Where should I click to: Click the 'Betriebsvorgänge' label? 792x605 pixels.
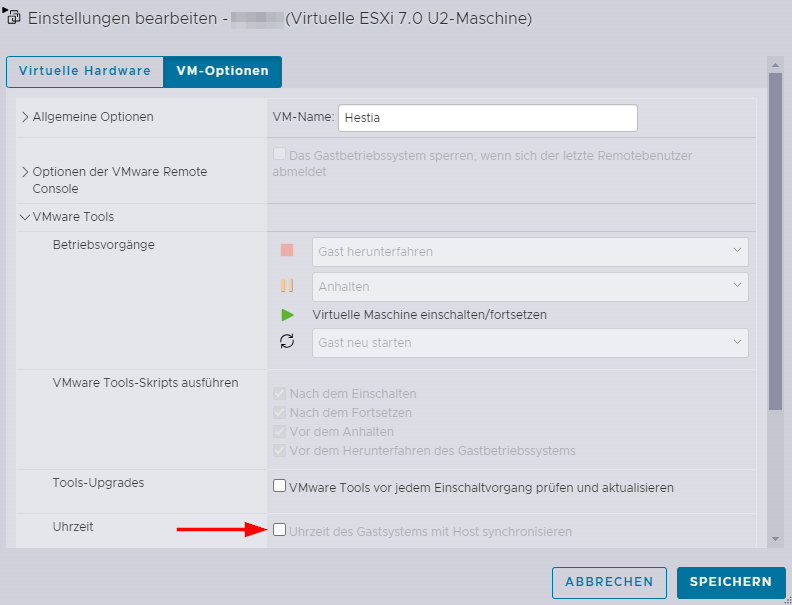(x=104, y=245)
